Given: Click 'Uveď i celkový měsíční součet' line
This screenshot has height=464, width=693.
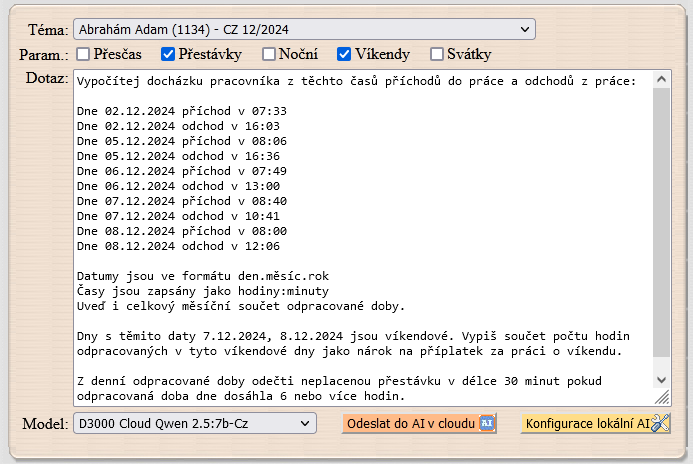Looking at the screenshot, I should pyautogui.click(x=241, y=306).
